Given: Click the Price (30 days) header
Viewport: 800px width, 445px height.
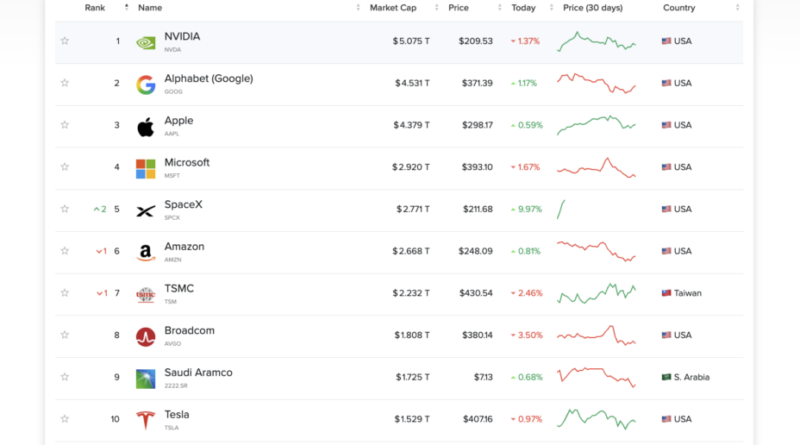Looking at the screenshot, I should coord(593,8).
